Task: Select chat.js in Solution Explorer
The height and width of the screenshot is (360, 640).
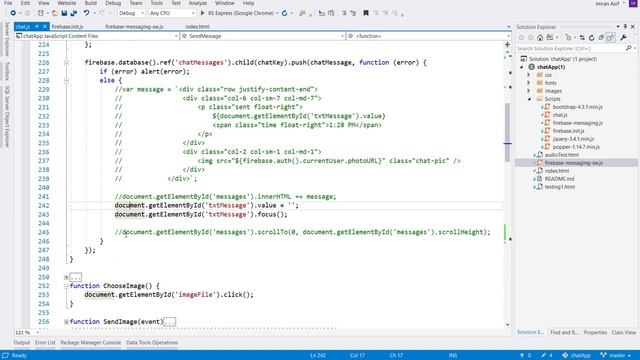Action: pyautogui.click(x=560, y=115)
